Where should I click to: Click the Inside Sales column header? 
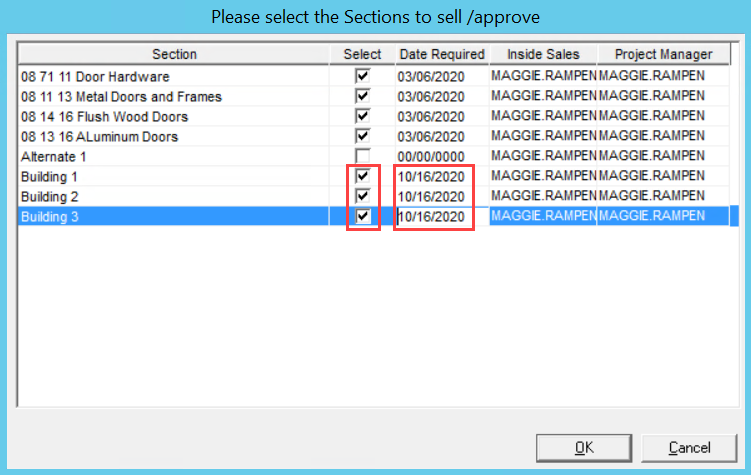tap(543, 54)
